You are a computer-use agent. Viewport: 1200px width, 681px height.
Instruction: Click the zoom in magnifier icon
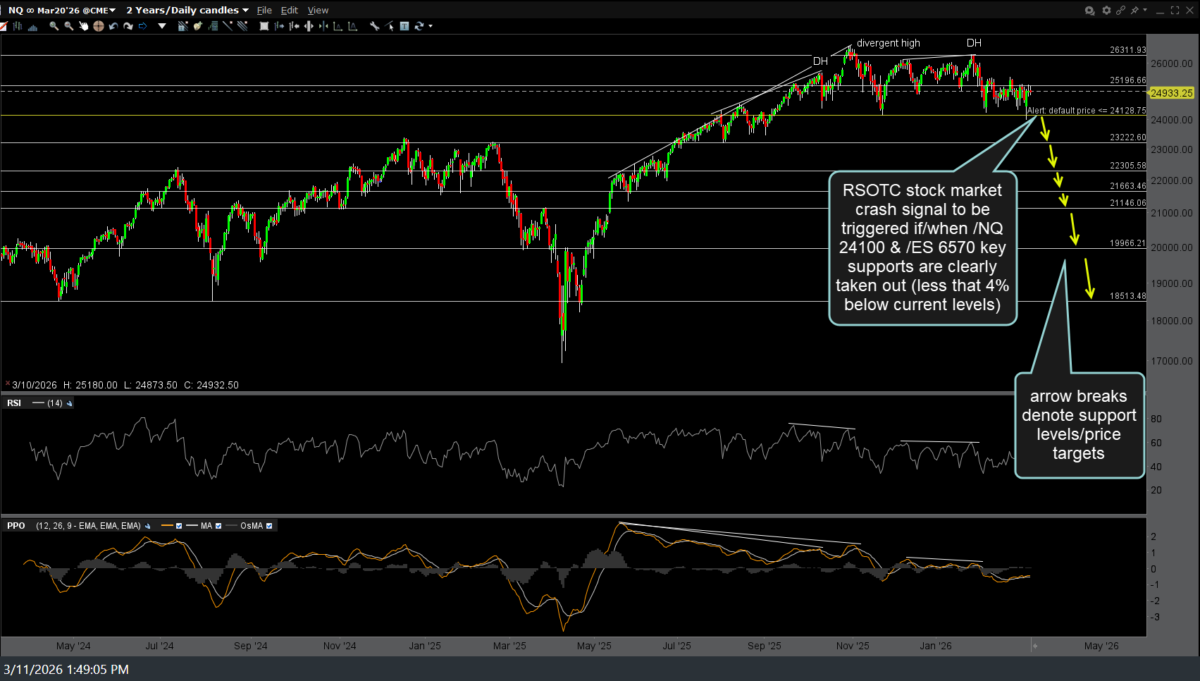(53, 26)
